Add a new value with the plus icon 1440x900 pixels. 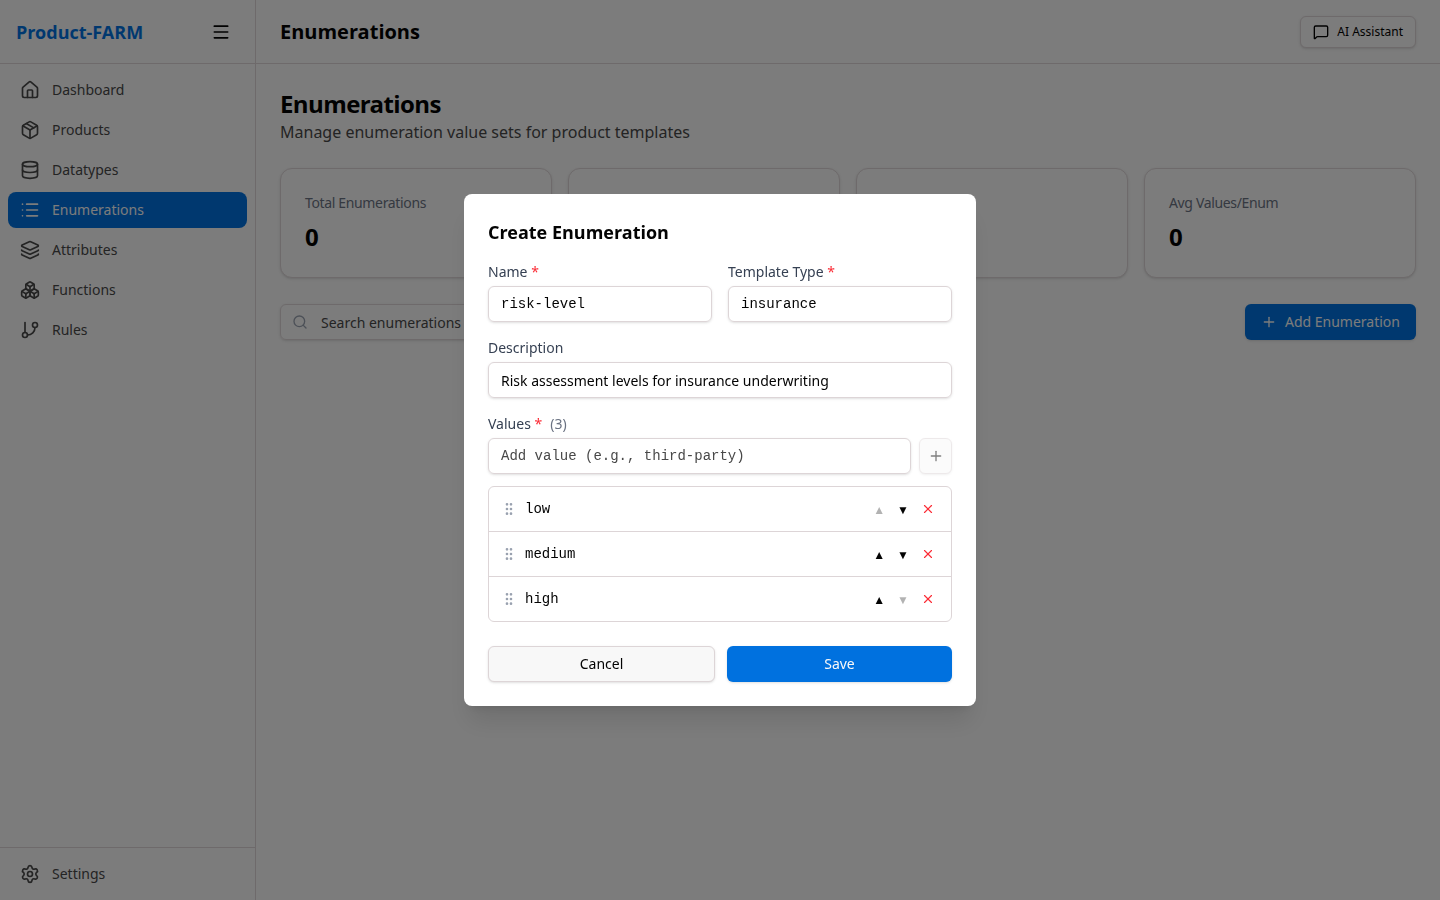pyautogui.click(x=935, y=456)
